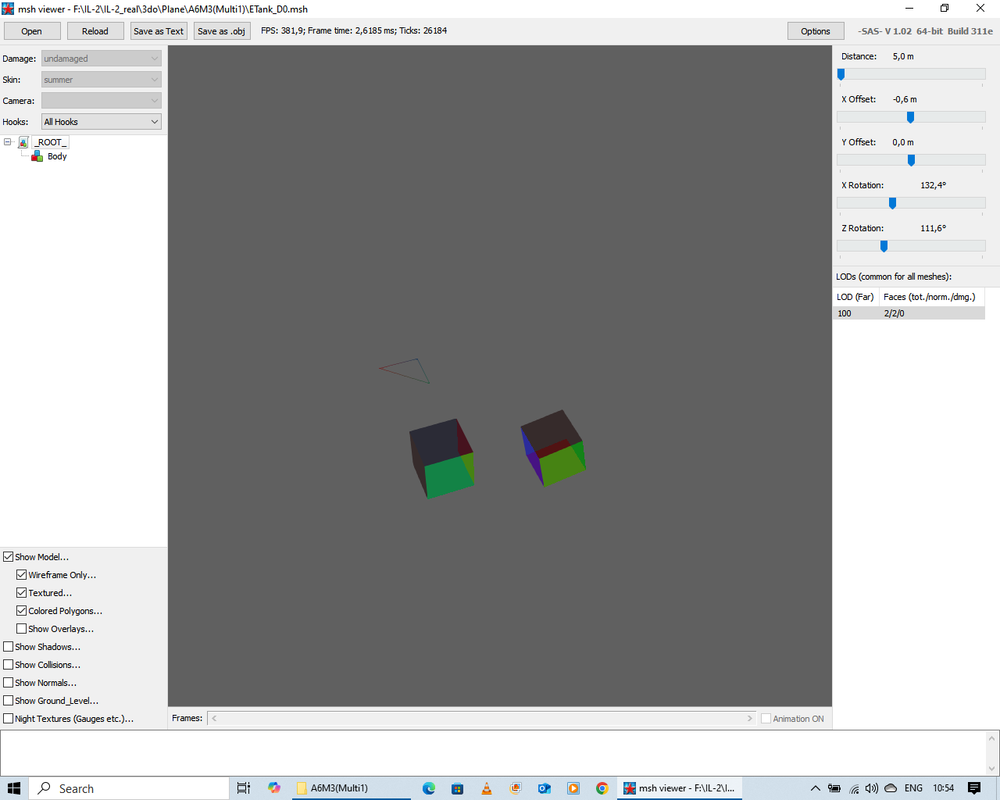Enable Show Collisions

[x=8, y=664]
